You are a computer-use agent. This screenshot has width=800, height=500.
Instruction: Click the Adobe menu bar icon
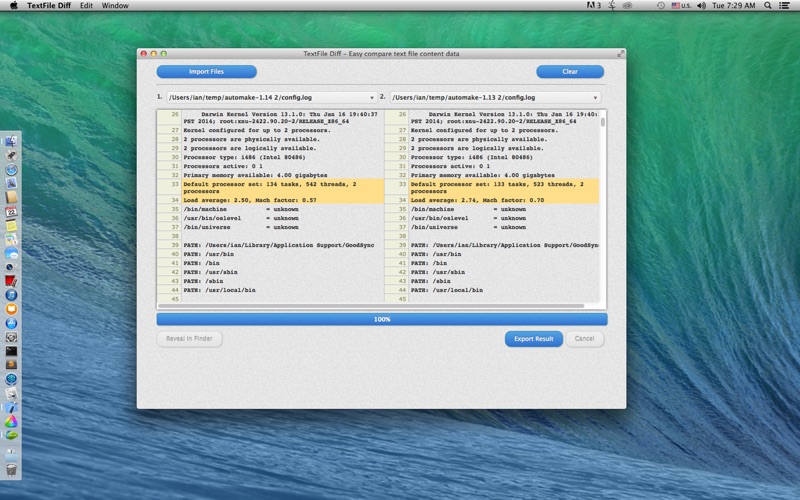click(x=593, y=6)
